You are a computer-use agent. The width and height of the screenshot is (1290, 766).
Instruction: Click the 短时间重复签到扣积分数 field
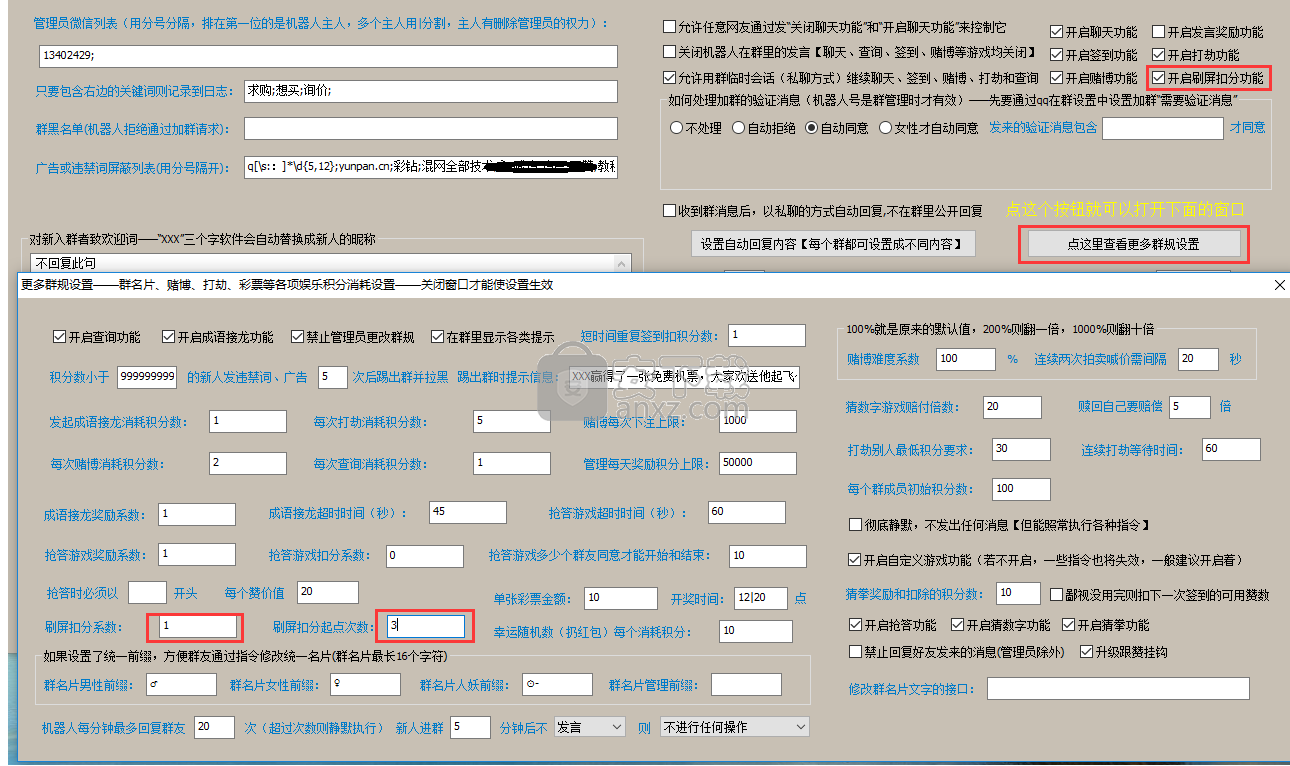[x=766, y=335]
